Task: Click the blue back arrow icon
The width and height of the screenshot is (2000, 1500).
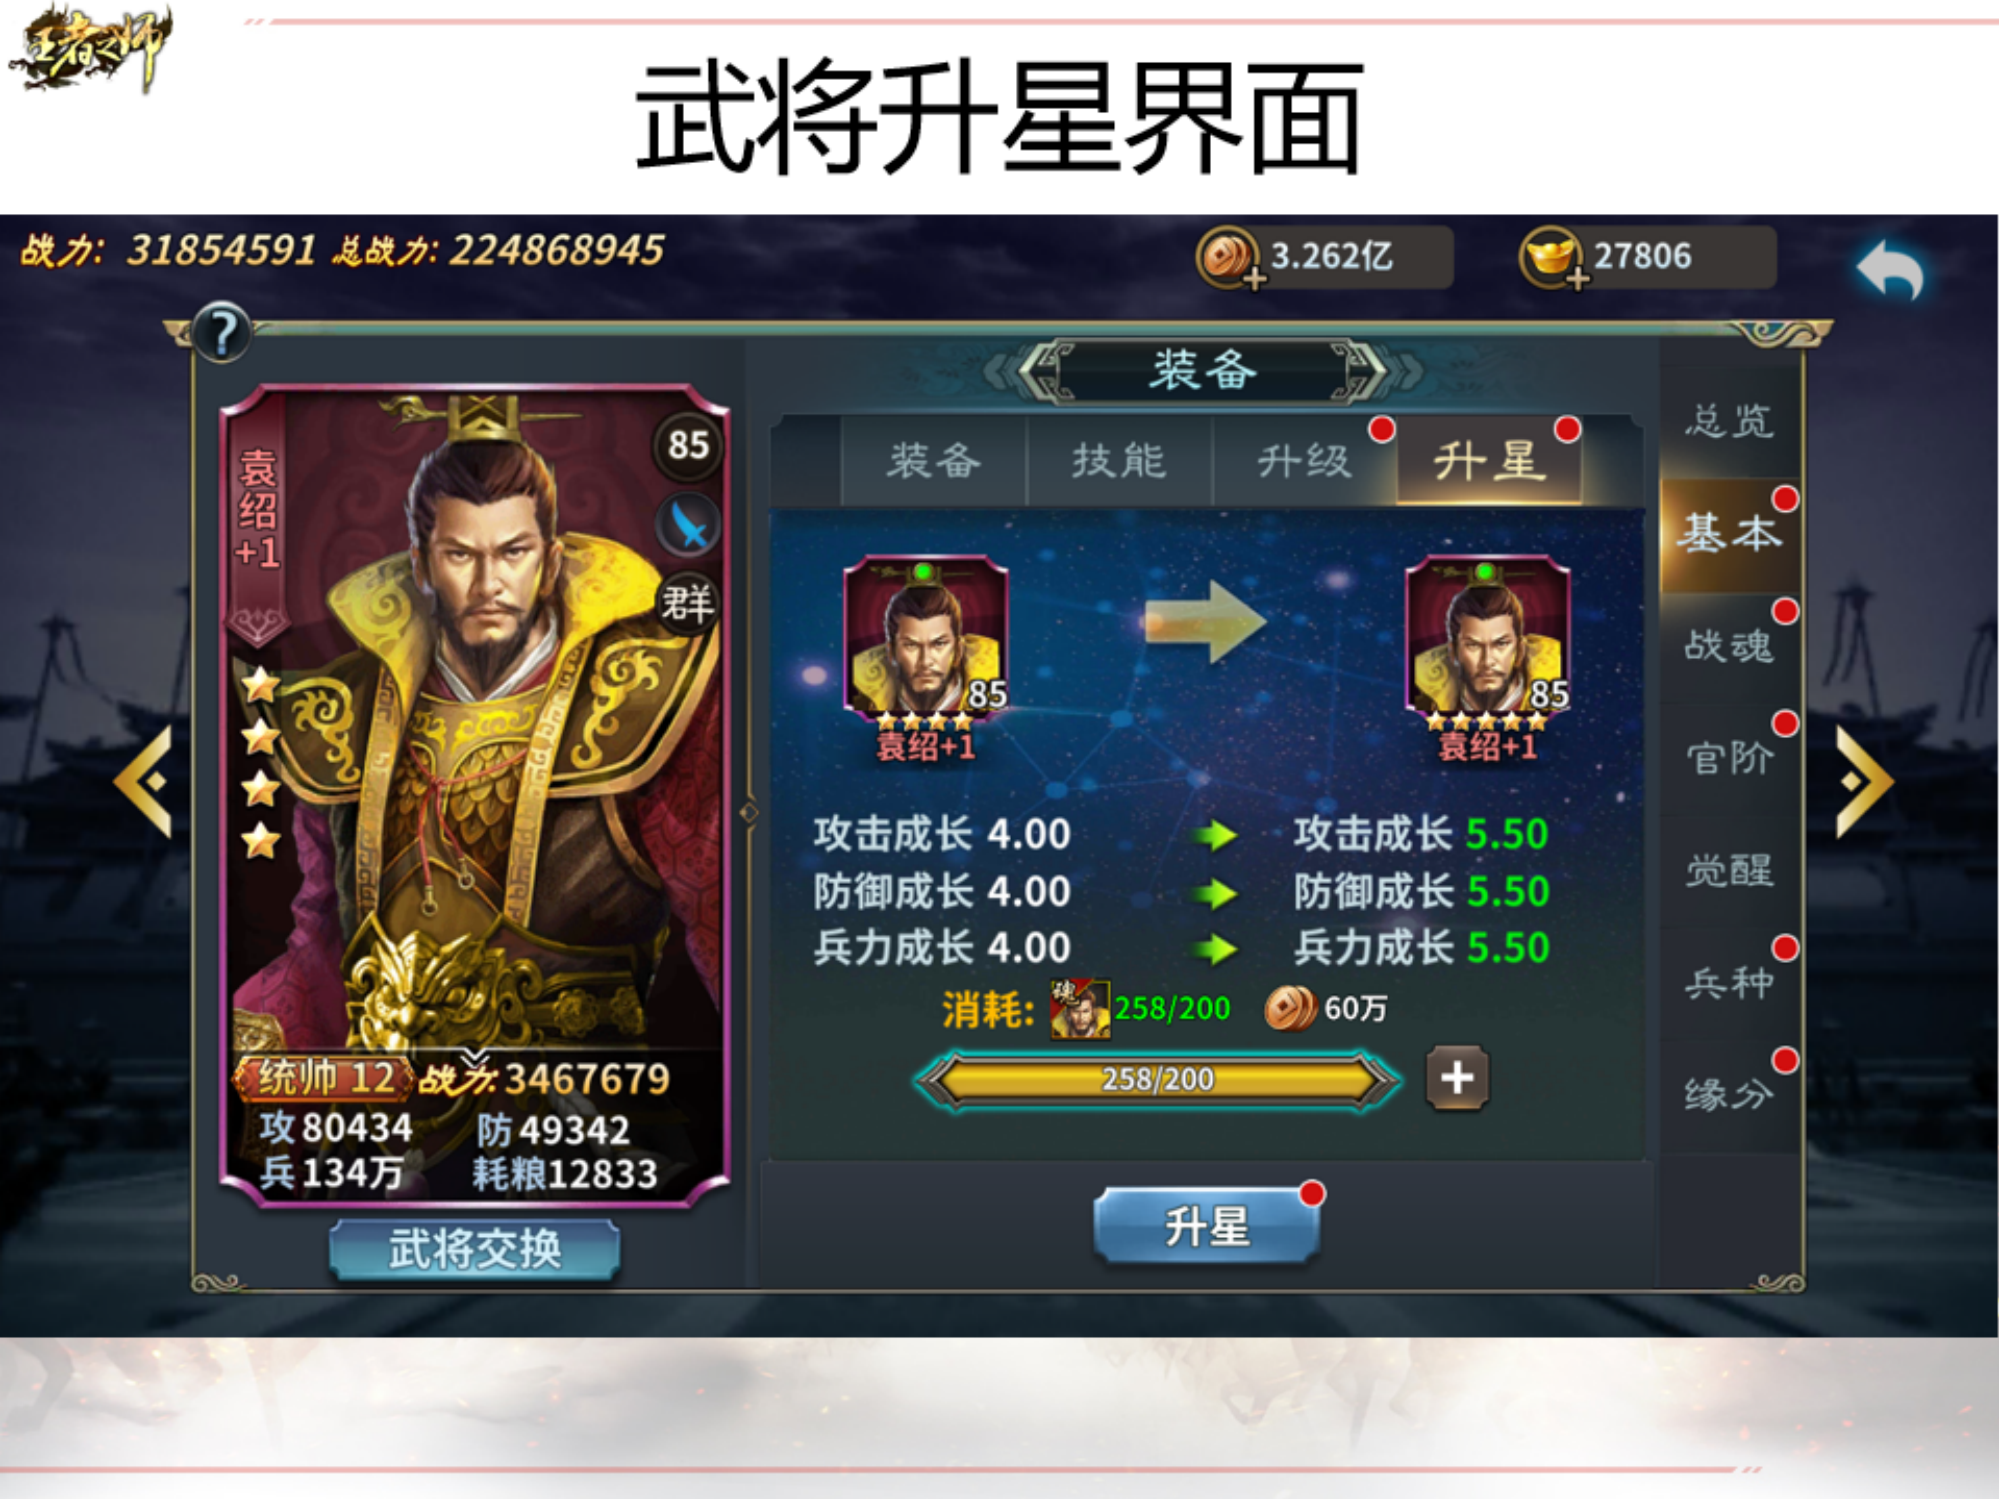Action: pyautogui.click(x=1889, y=270)
